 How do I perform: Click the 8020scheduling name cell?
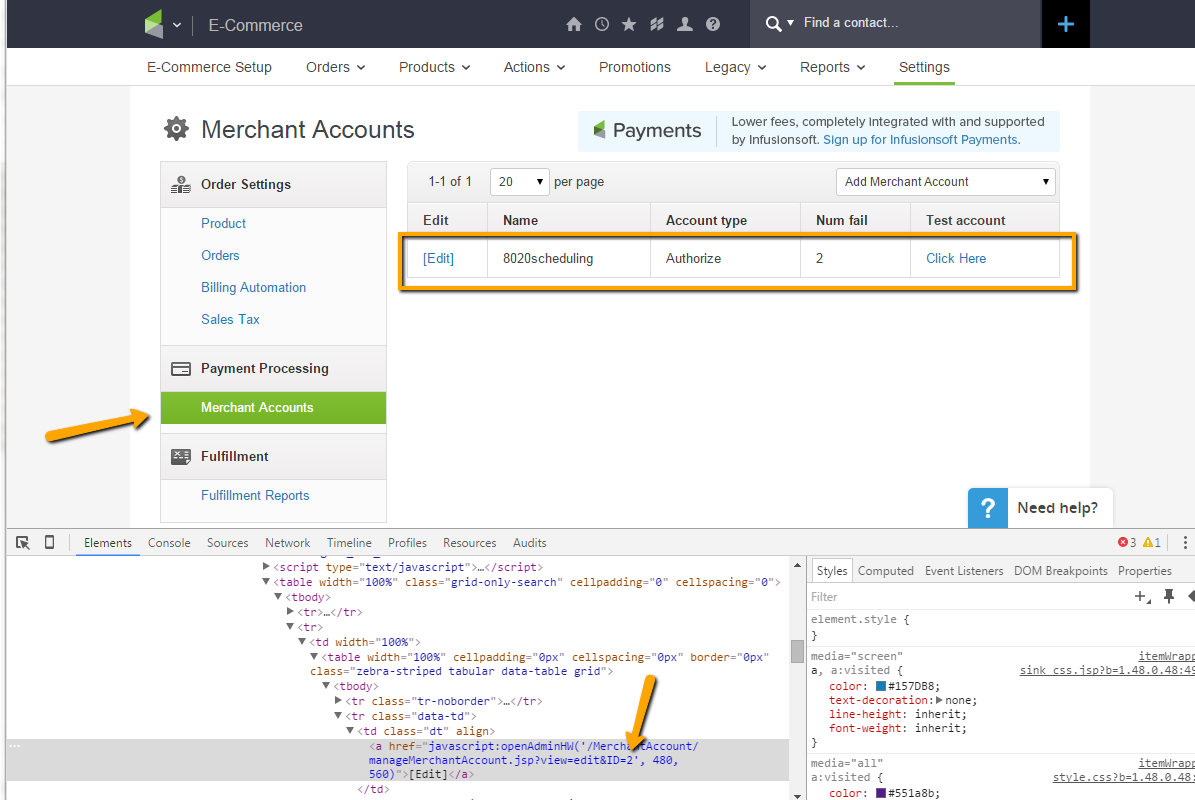[x=569, y=258]
